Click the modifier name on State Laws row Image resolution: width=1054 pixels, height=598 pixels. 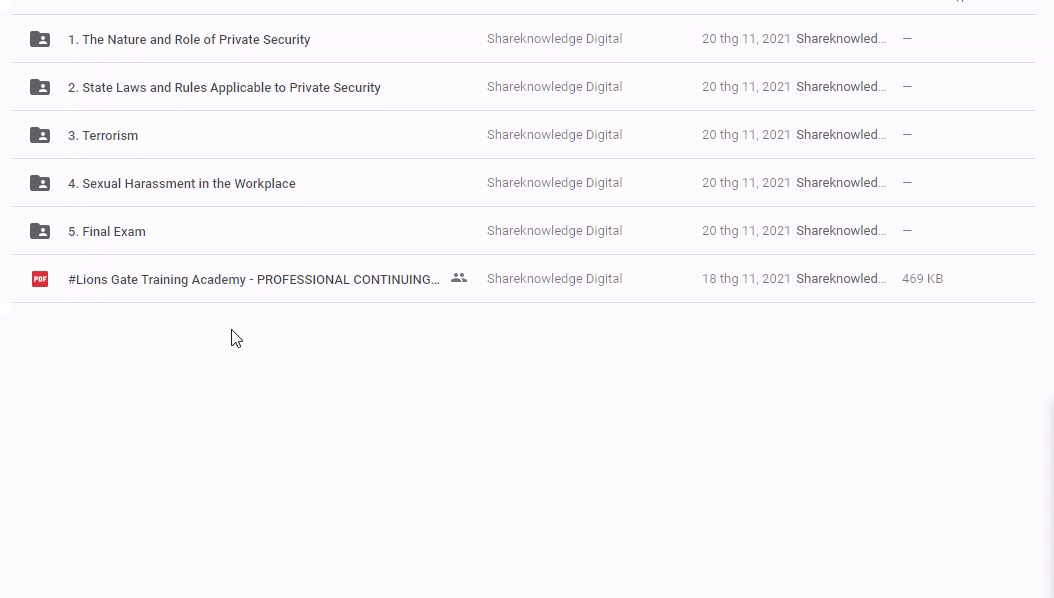pos(841,87)
